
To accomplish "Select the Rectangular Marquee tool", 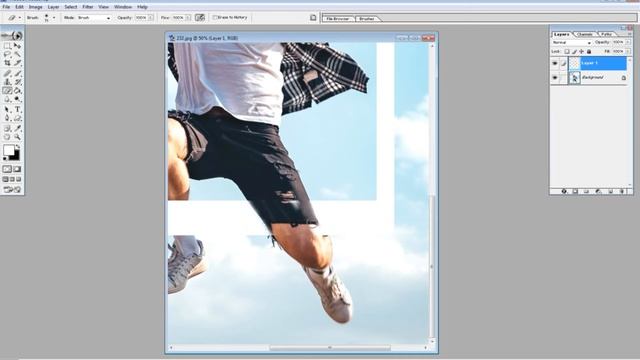I will [x=7, y=46].
